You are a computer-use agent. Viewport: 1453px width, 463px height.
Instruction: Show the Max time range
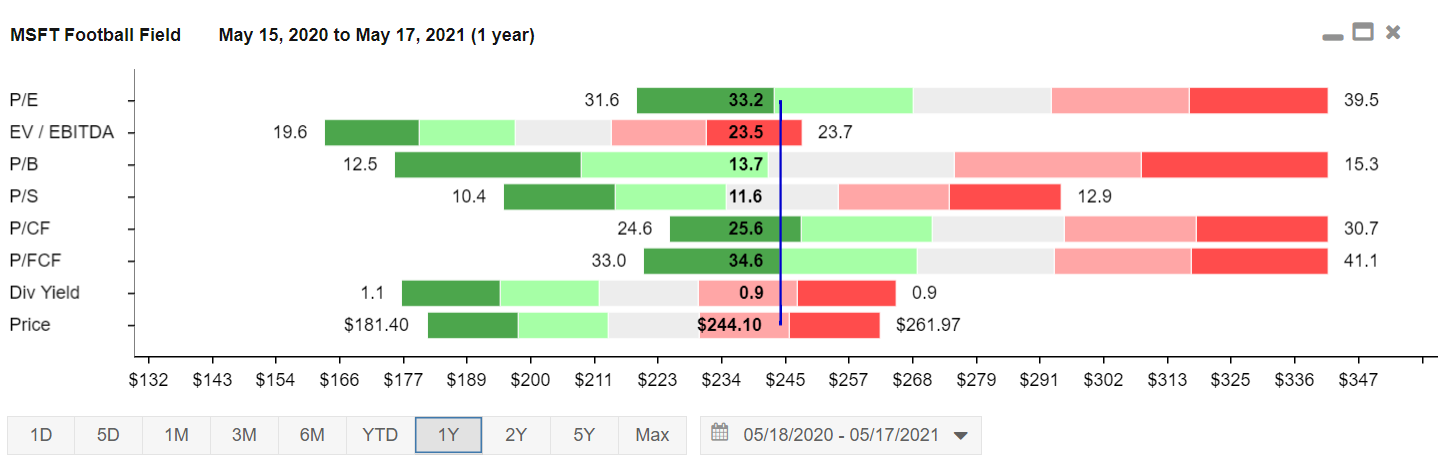(652, 435)
